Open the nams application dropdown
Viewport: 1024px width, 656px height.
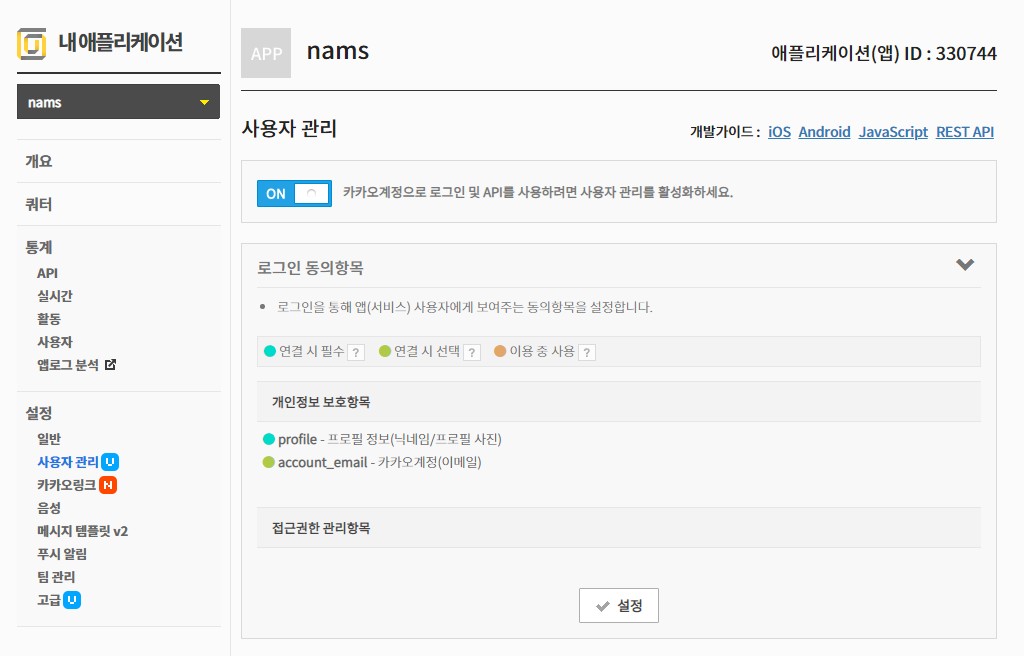(118, 102)
